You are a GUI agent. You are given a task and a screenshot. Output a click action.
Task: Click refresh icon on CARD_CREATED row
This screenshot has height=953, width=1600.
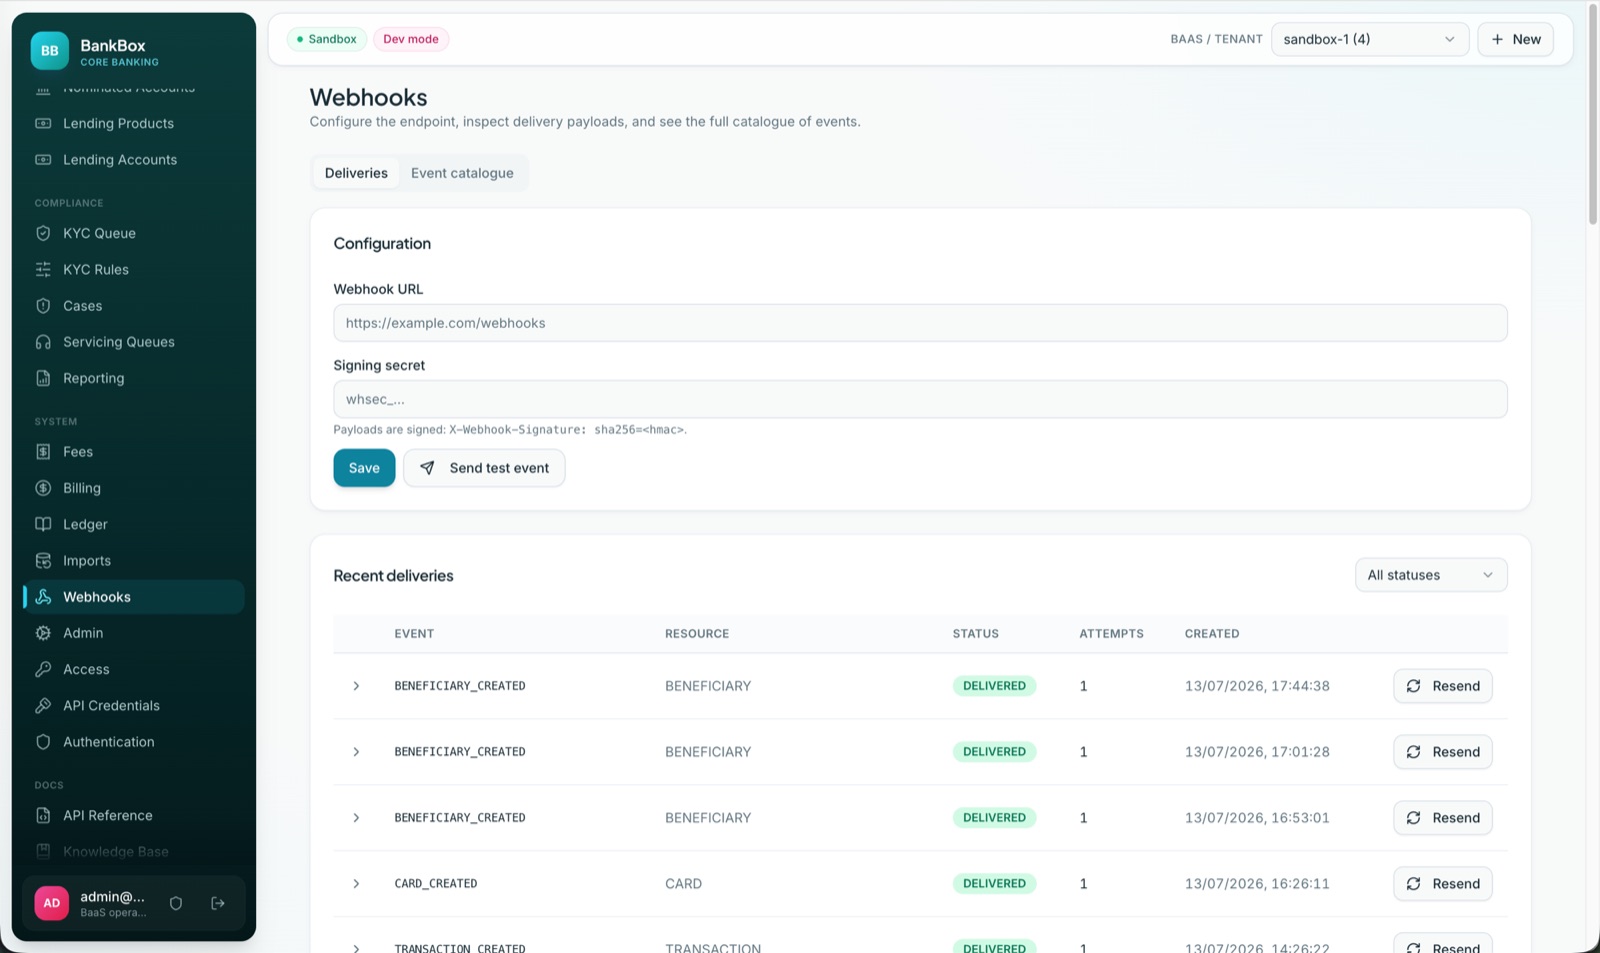pos(1414,884)
